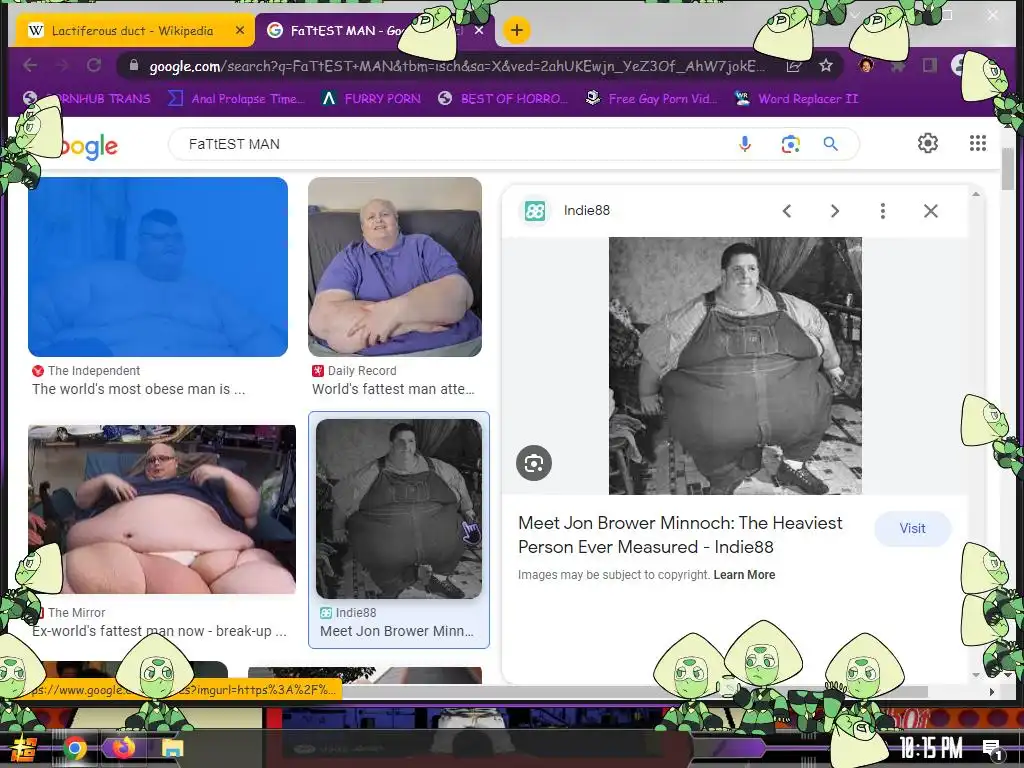
Task: Click 'The world's most obese man is ...' caption
Action: (138, 389)
